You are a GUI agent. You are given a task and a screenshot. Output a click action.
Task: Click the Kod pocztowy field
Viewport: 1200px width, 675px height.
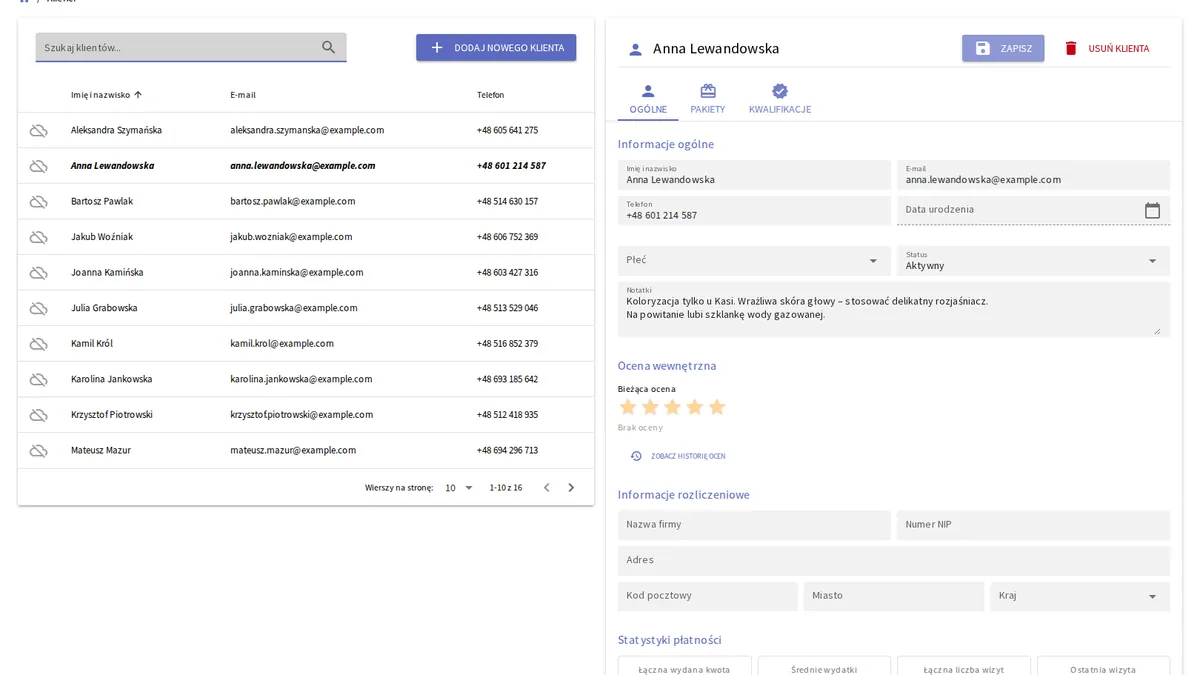pyautogui.click(x=708, y=596)
